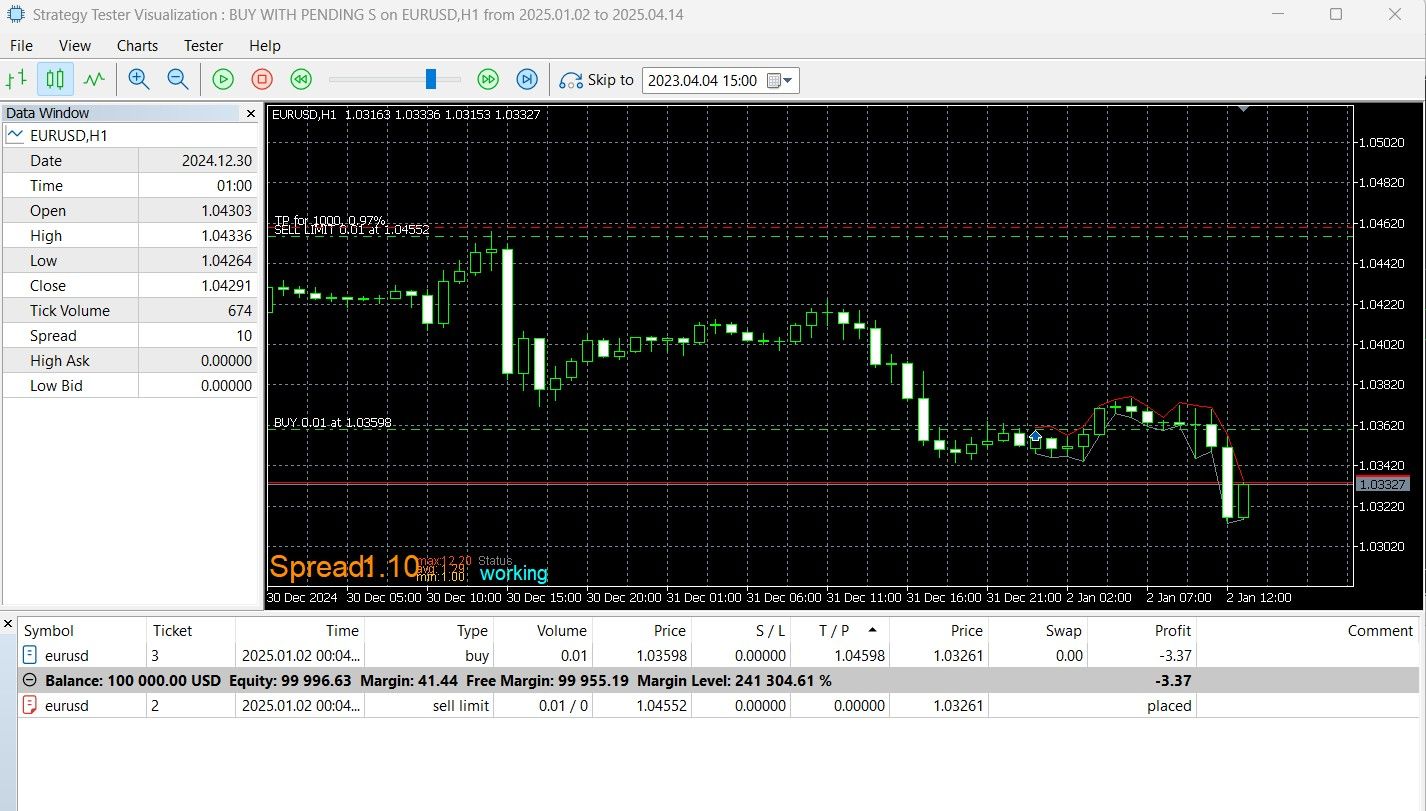Click the Skip to button
The height and width of the screenshot is (811, 1426).
[x=597, y=80]
